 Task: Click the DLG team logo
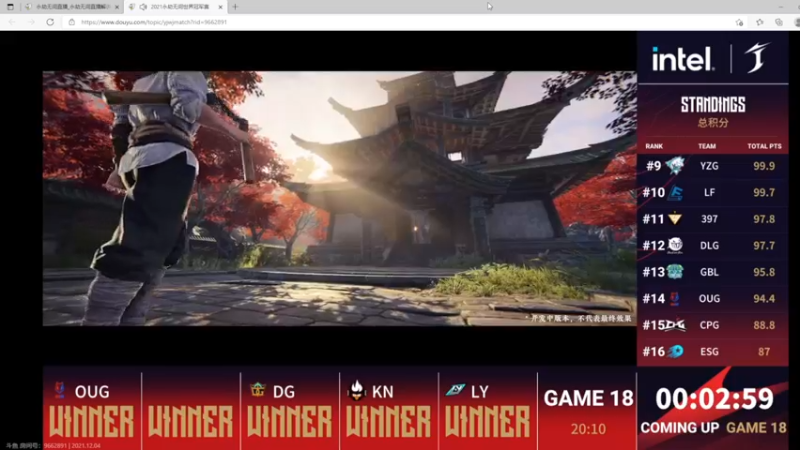[675, 245]
